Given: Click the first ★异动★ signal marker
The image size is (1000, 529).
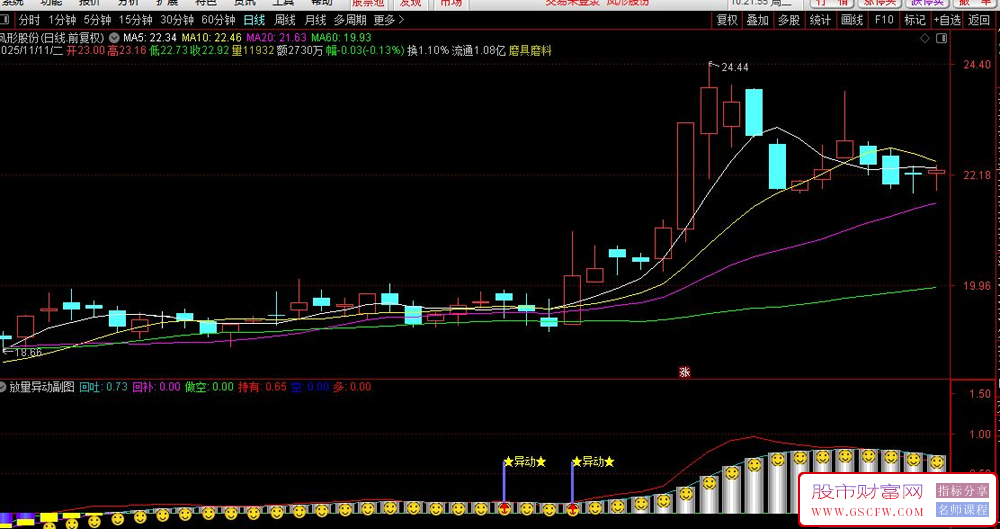Looking at the screenshot, I should pos(524,461).
